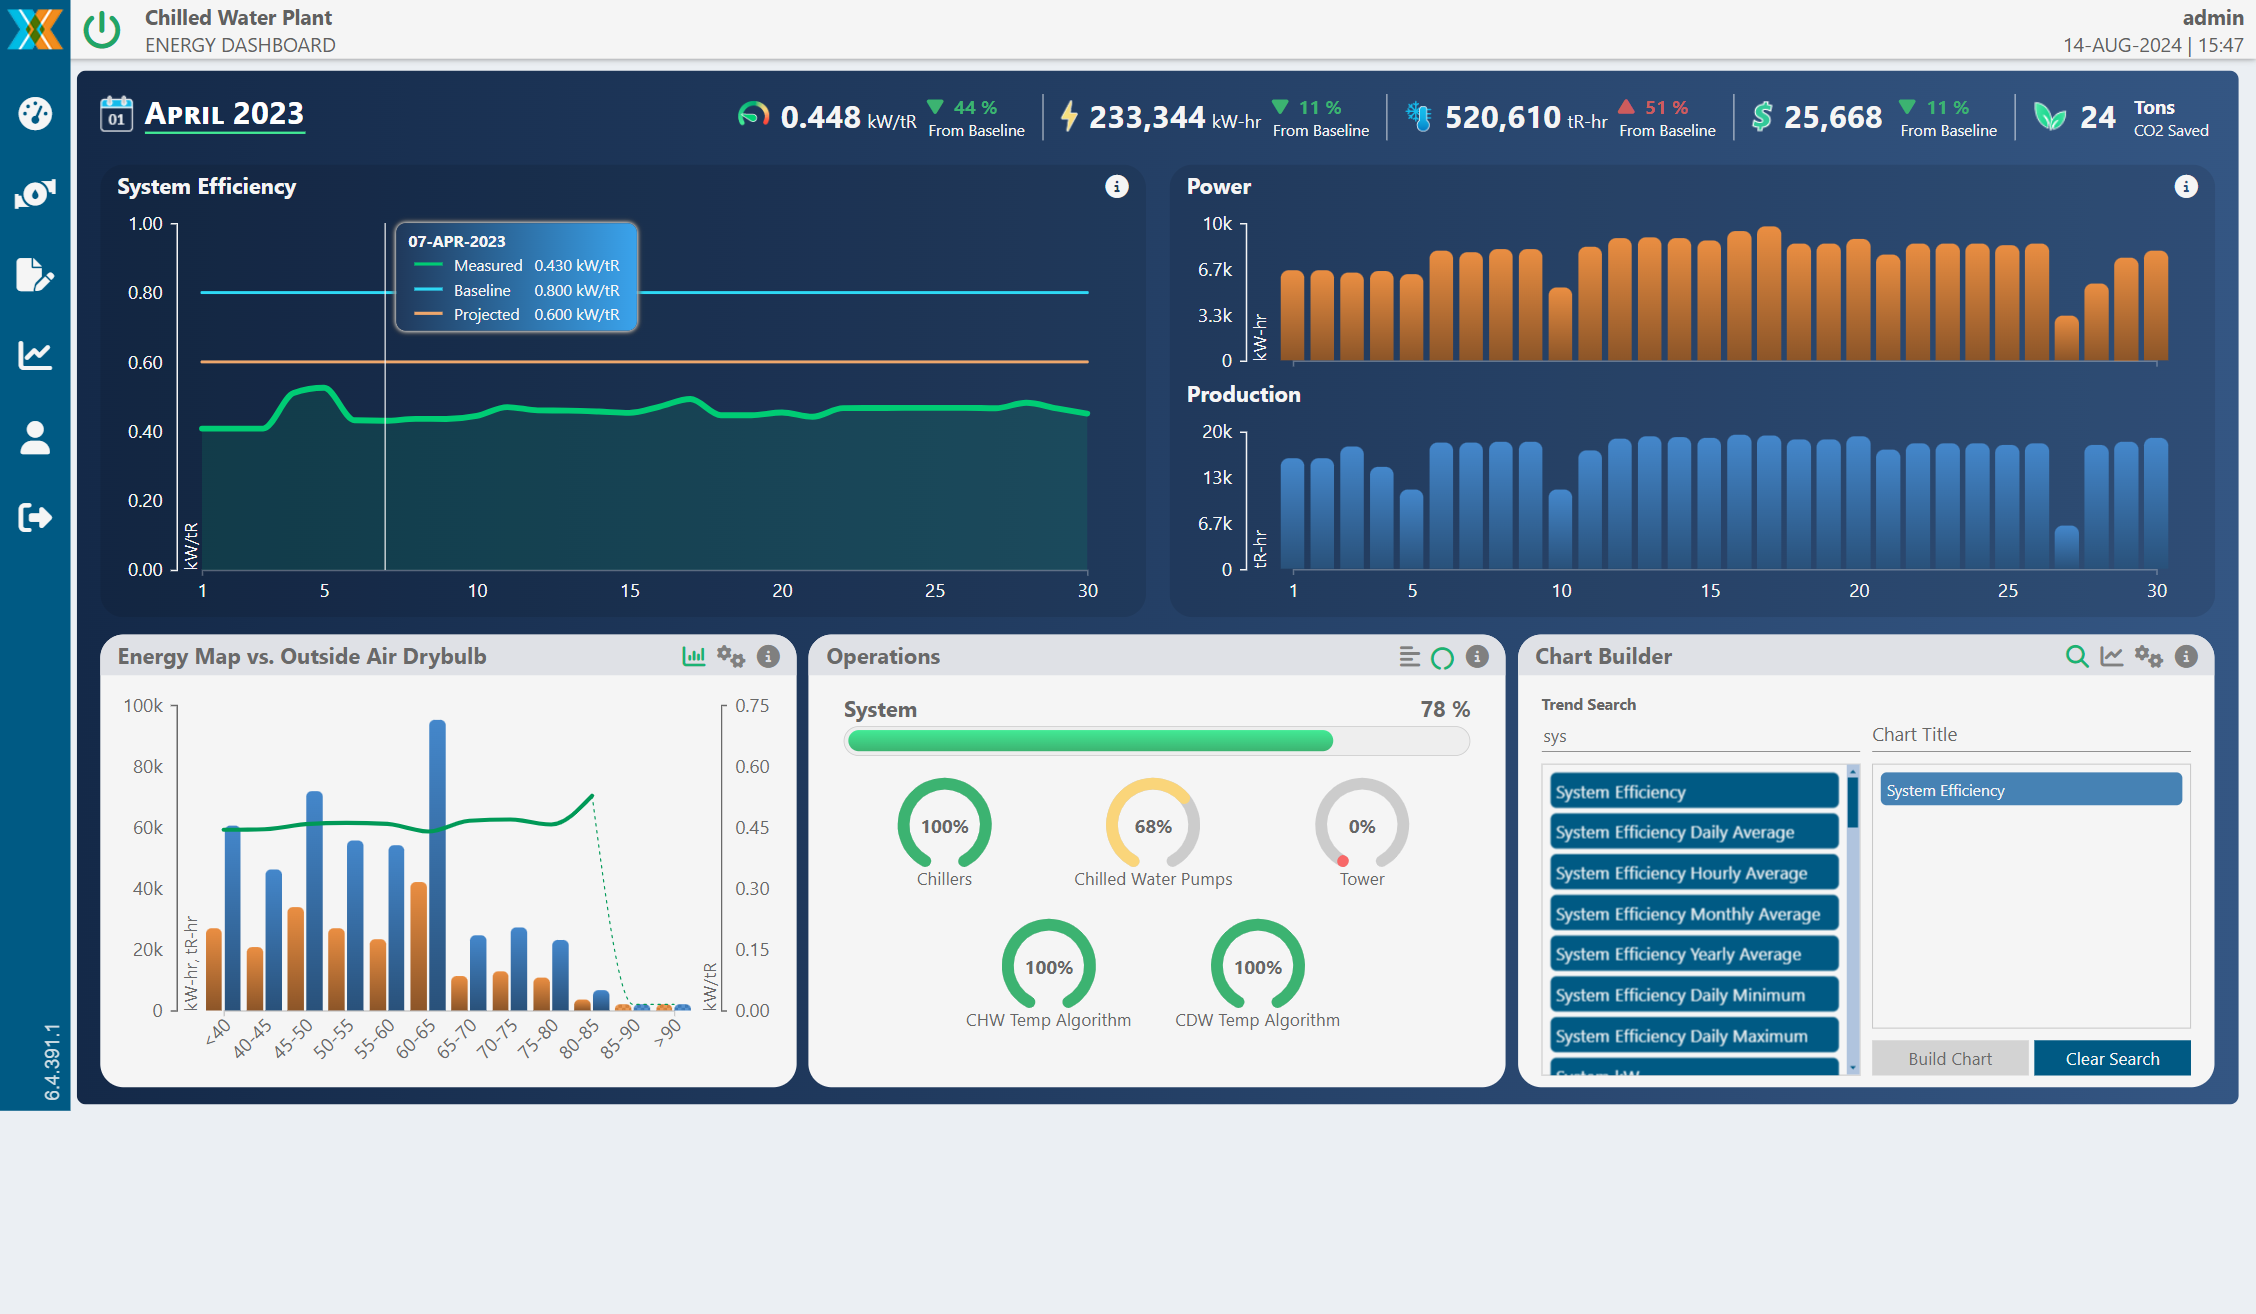Open the report edit sidebar icon
The width and height of the screenshot is (2256, 1314).
(x=35, y=275)
